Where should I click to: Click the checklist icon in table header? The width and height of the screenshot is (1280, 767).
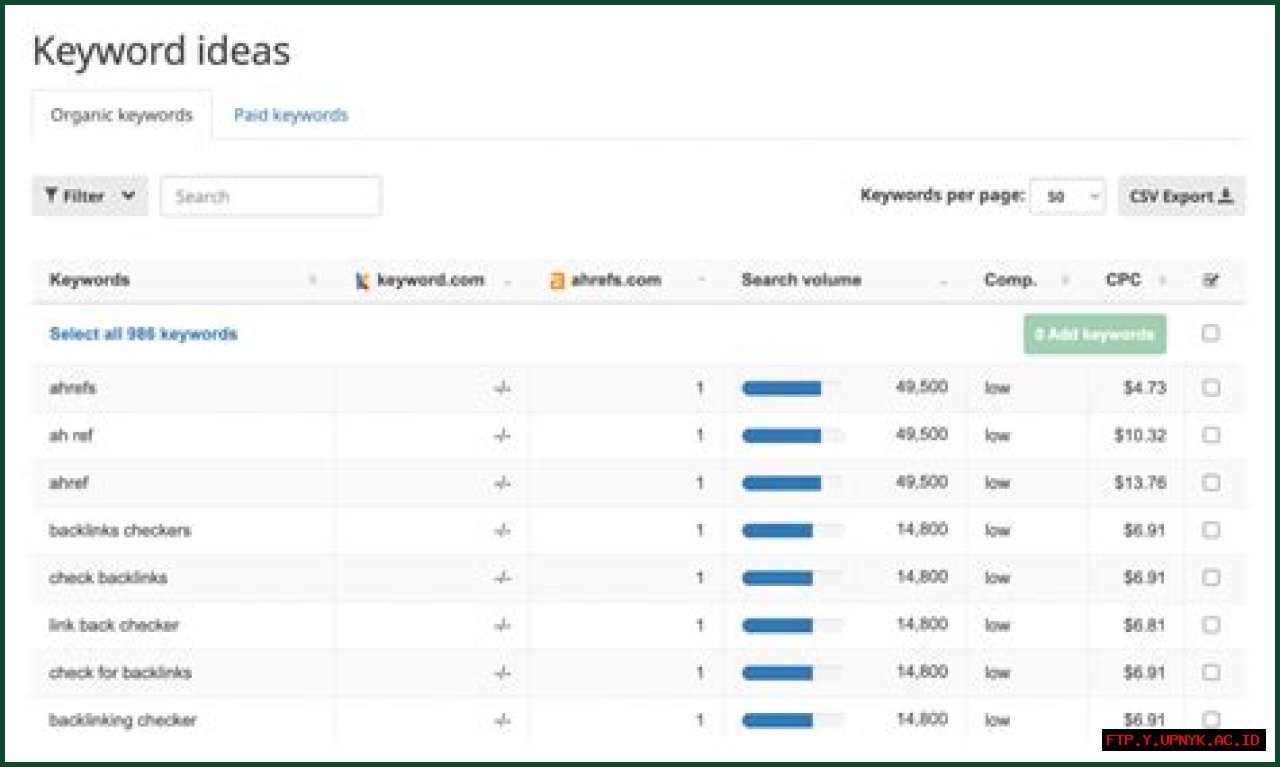[1211, 280]
